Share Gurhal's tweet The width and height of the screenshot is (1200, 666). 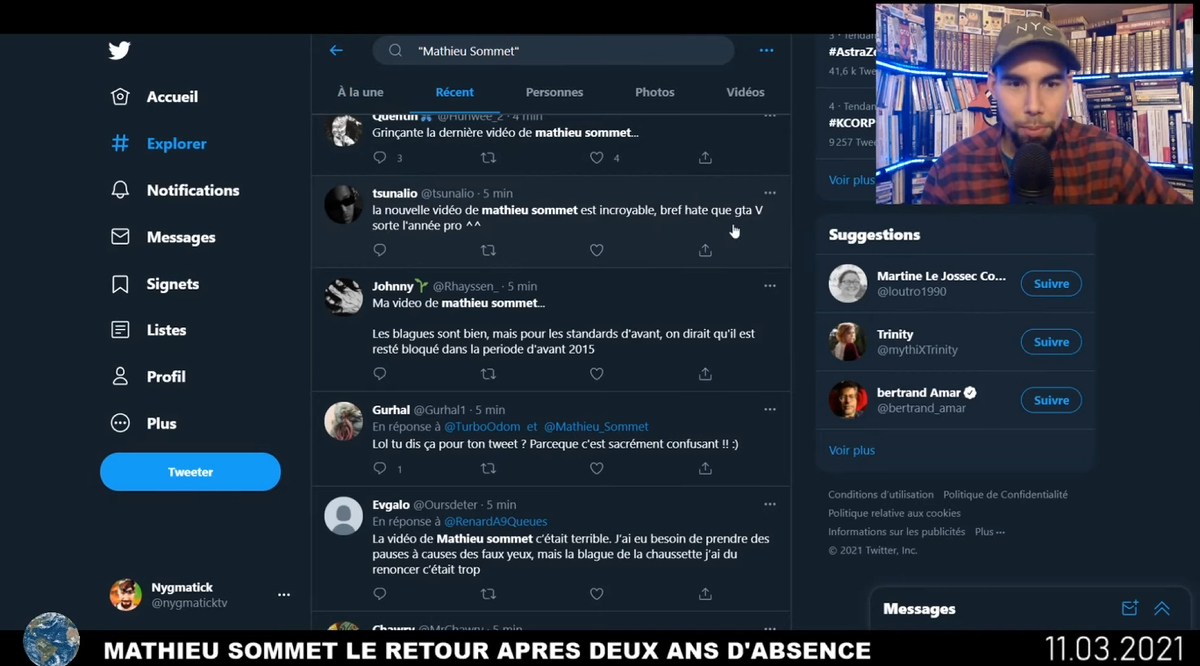pos(705,468)
